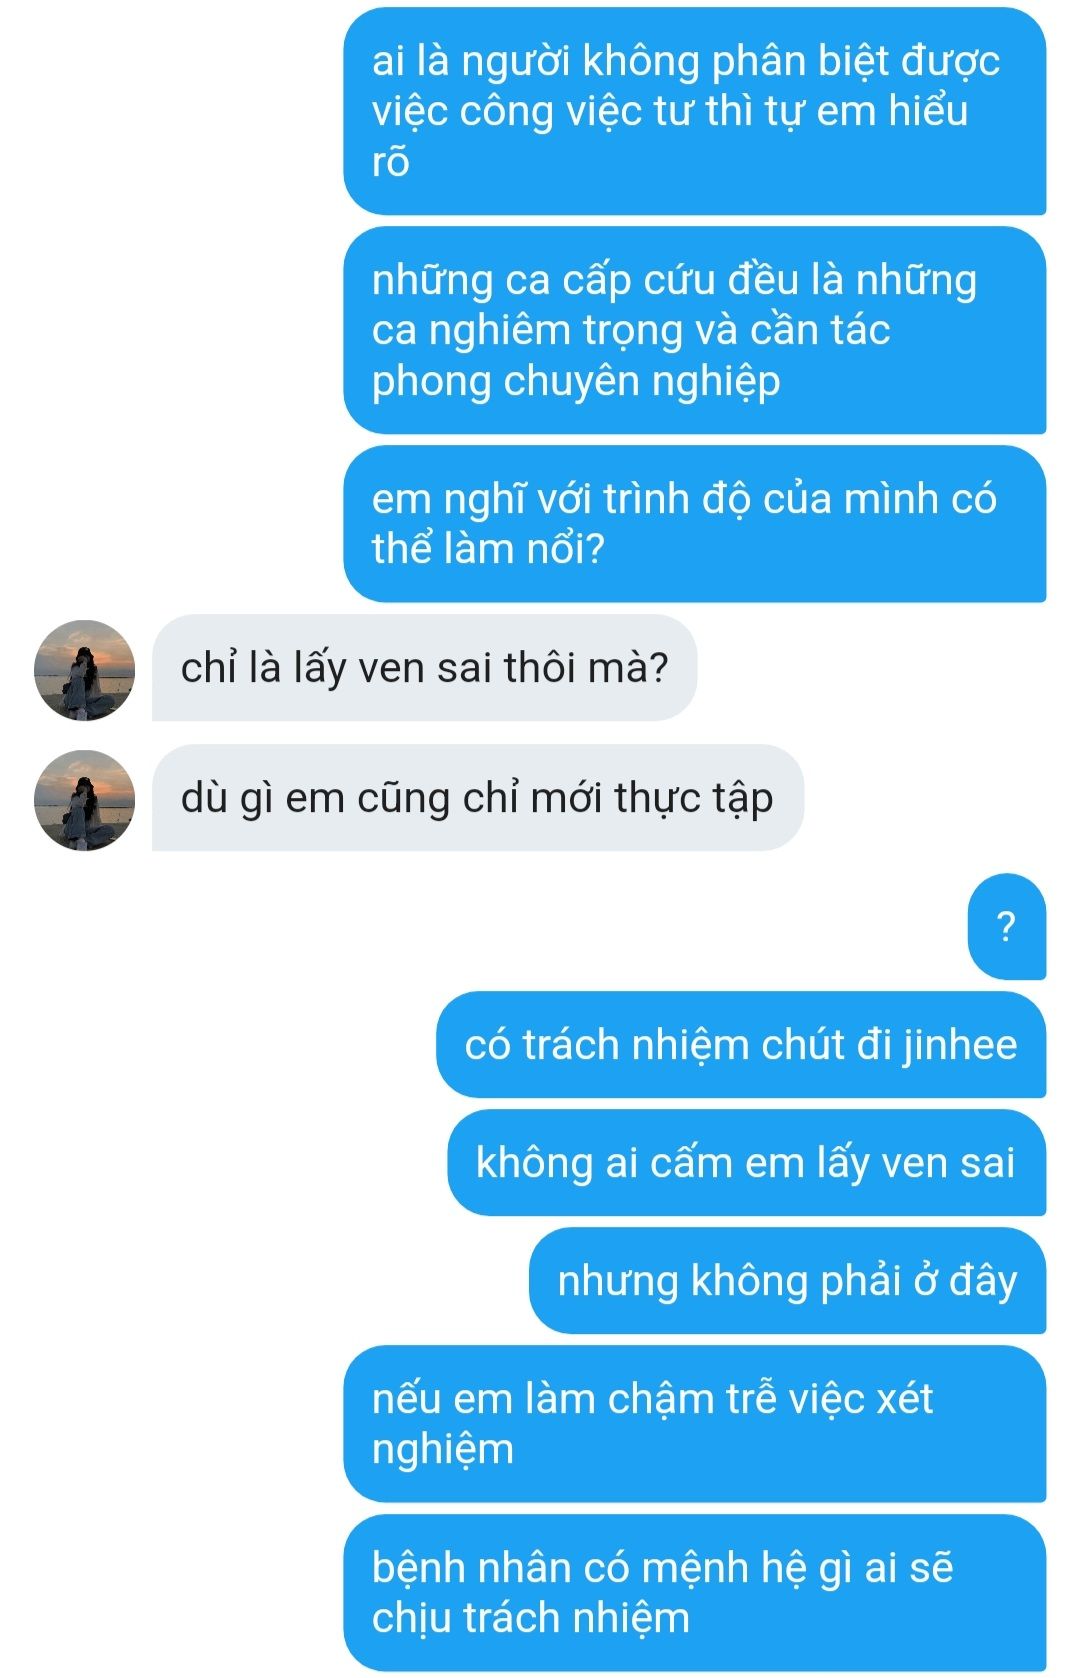The height and width of the screenshot is (1678, 1080).
Task: Tap "phong chuyên nghiệp" text in second bubble
Action: click(x=576, y=382)
